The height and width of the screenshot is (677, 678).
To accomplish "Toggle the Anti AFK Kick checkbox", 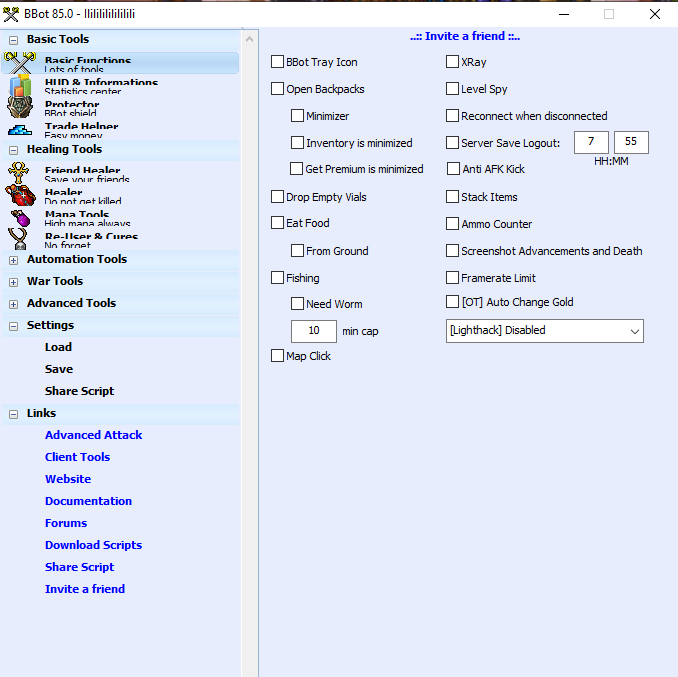I will [x=453, y=169].
